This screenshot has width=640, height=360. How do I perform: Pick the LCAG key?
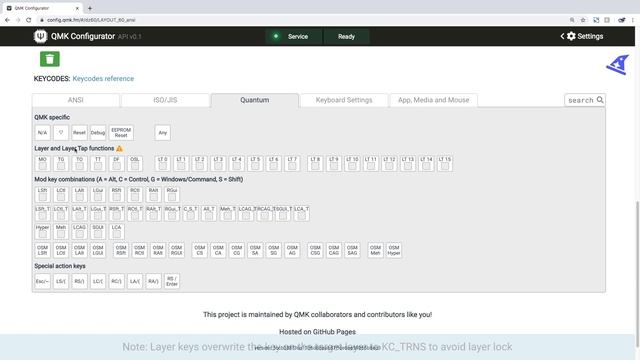[x=80, y=232]
